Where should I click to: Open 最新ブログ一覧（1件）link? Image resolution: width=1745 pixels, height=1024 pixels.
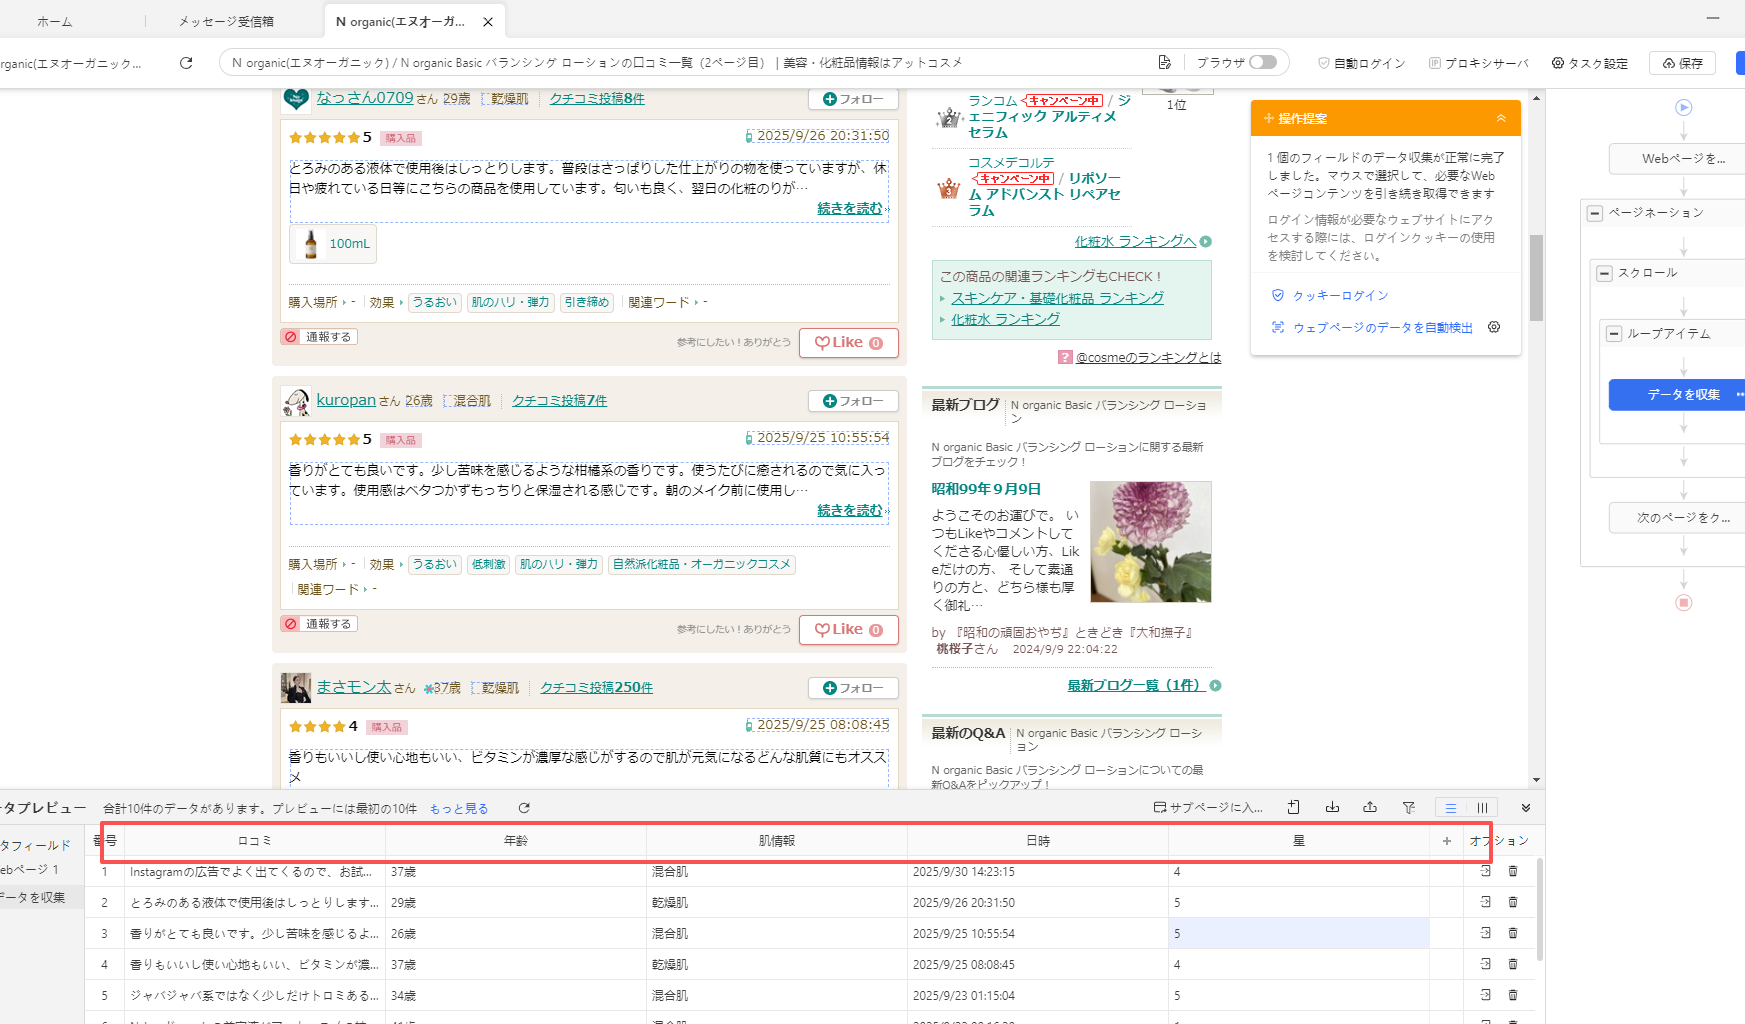(x=1135, y=686)
